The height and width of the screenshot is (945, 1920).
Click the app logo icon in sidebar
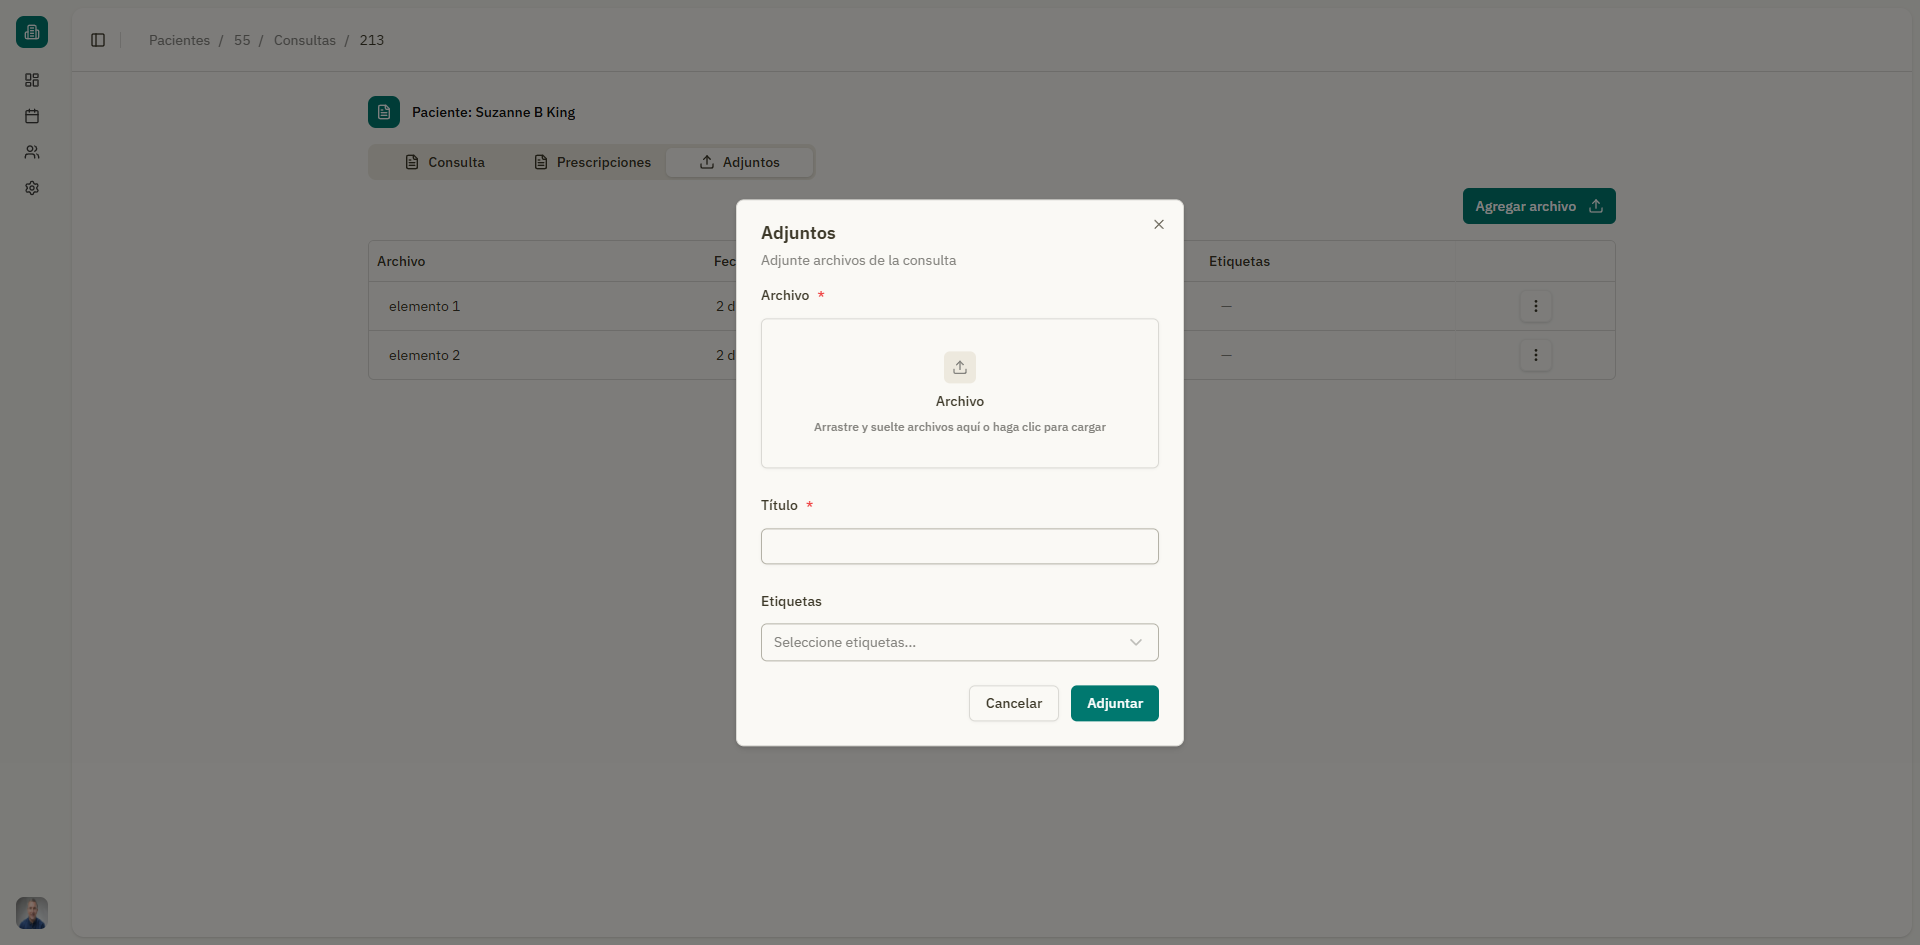click(x=32, y=32)
